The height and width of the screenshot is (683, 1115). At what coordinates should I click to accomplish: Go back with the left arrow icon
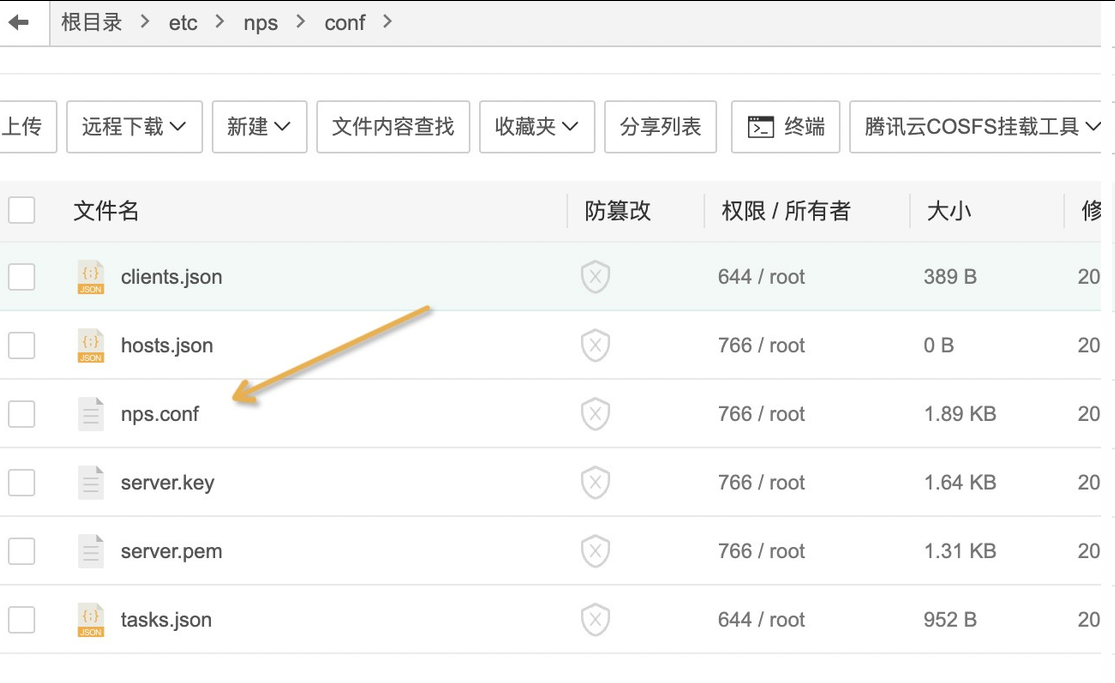pos(18,23)
